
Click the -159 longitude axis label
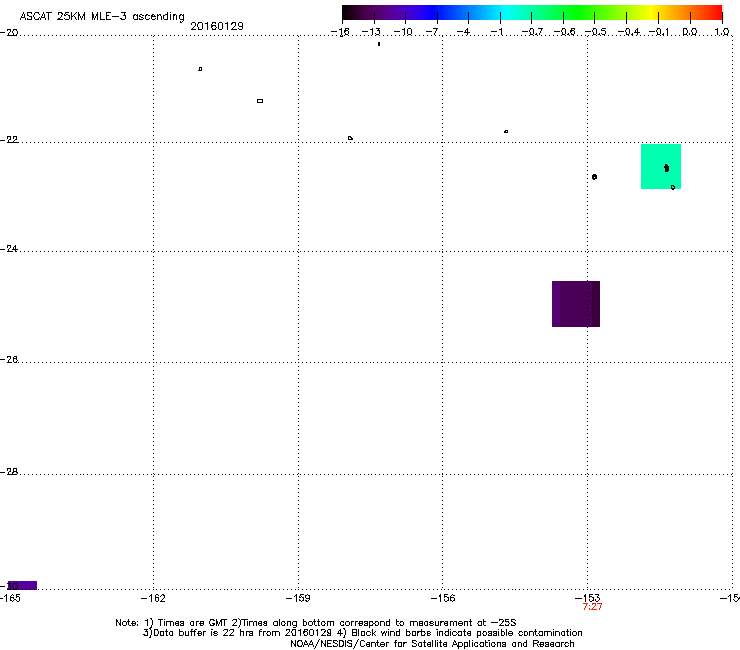(x=298, y=599)
